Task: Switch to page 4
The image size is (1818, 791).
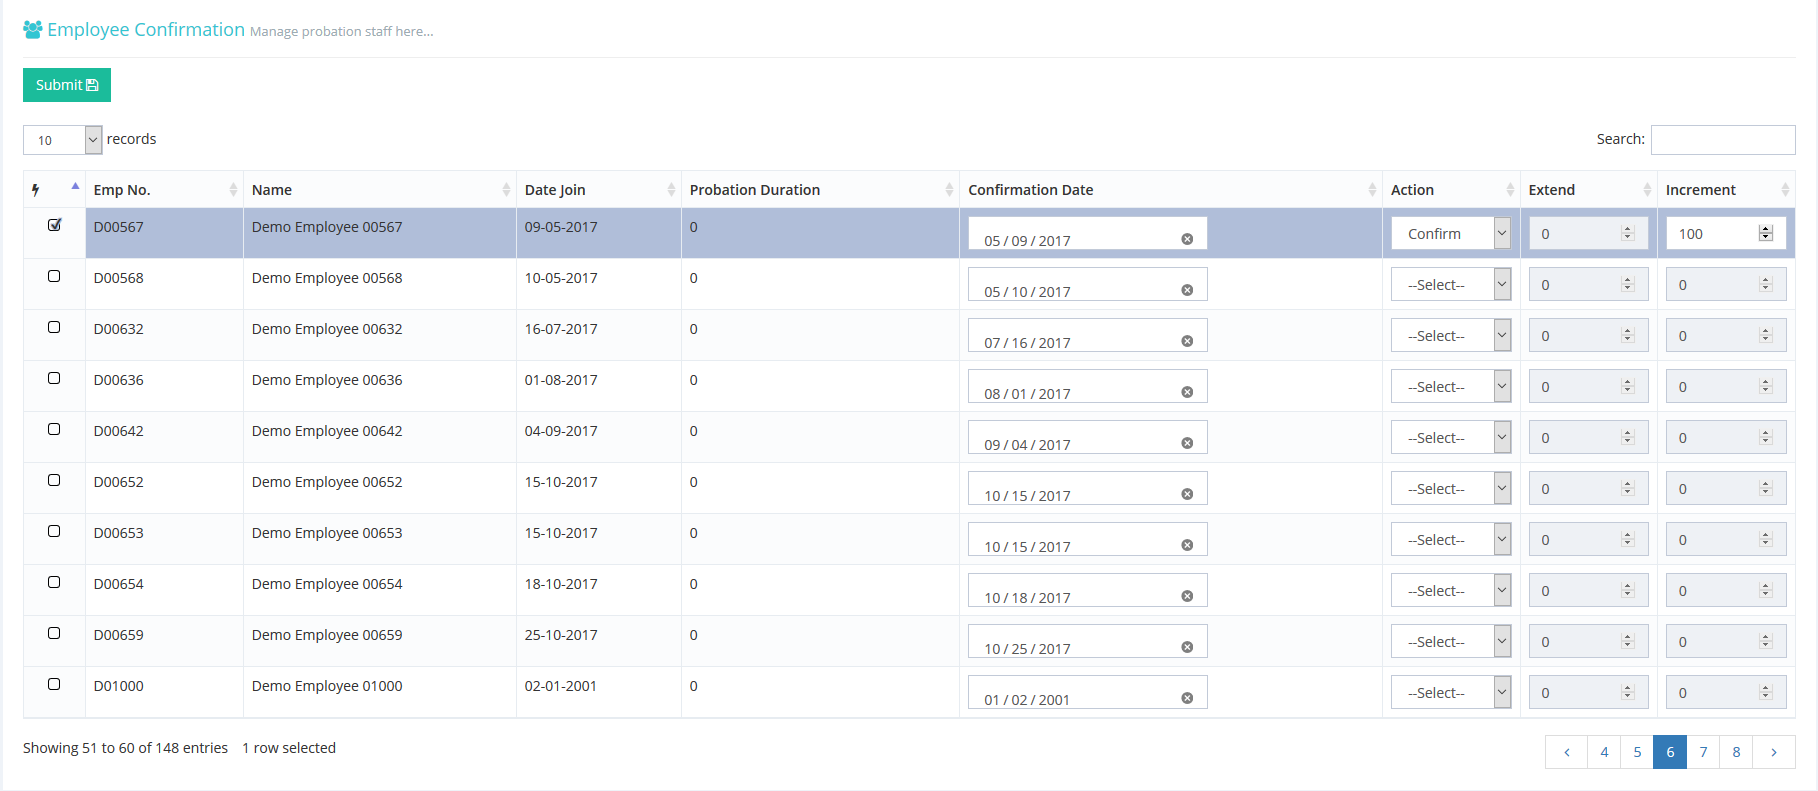Action: [1604, 752]
